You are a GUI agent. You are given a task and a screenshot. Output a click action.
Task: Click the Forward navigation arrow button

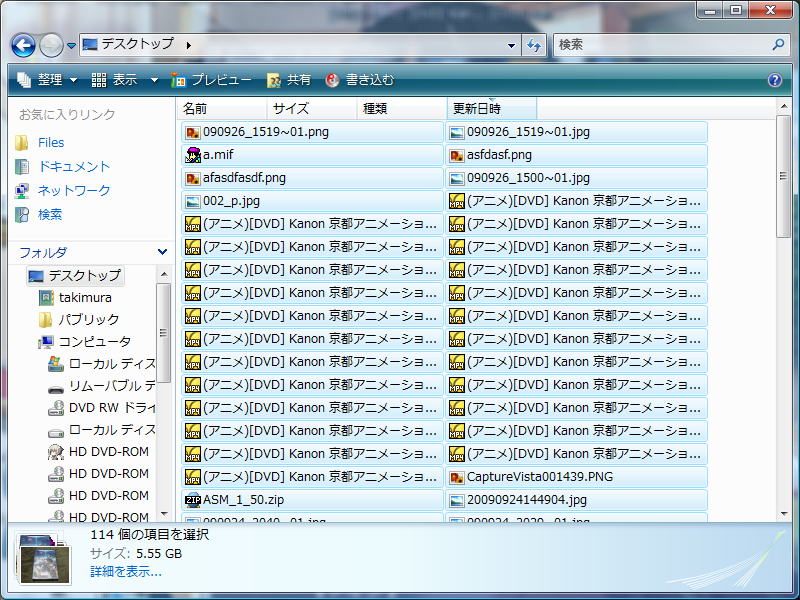click(51, 45)
